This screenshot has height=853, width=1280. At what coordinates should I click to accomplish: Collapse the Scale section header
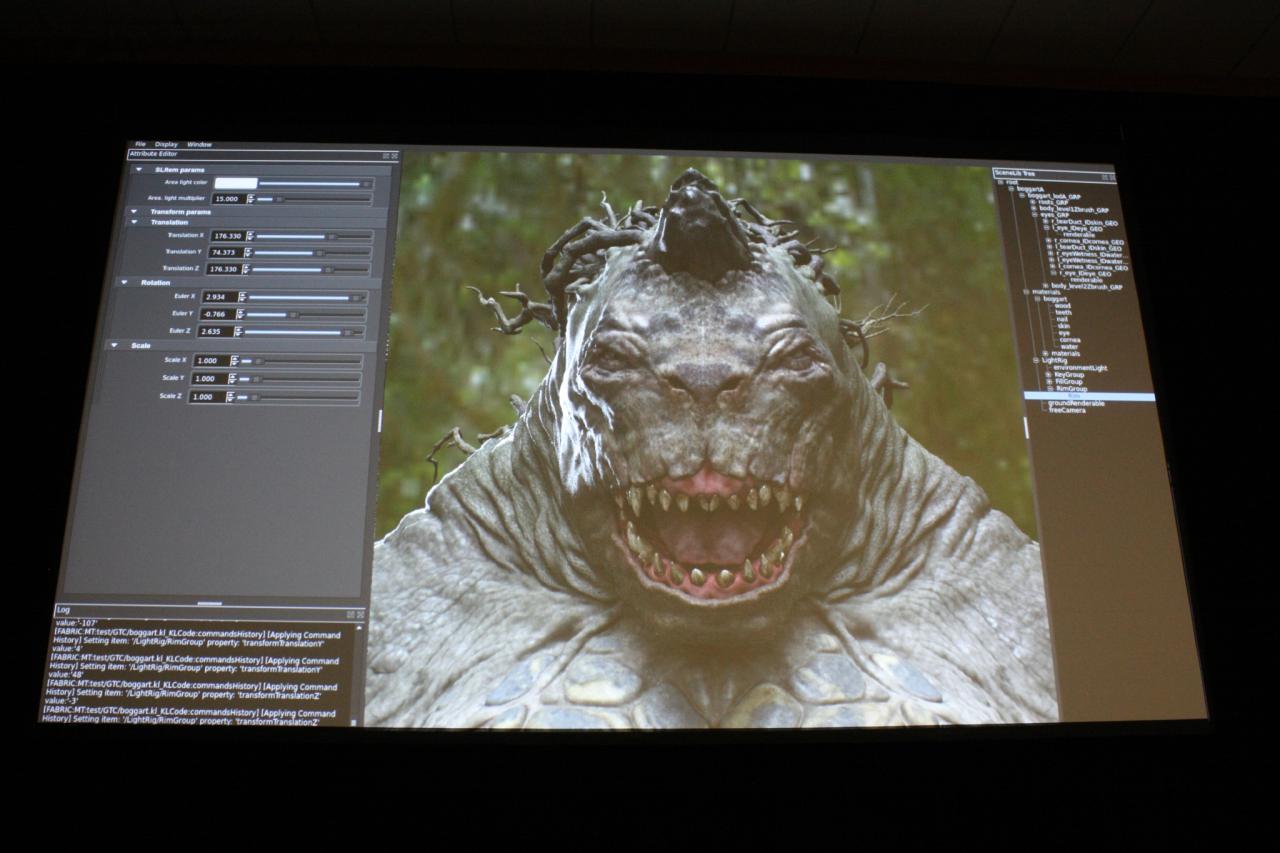tap(114, 345)
